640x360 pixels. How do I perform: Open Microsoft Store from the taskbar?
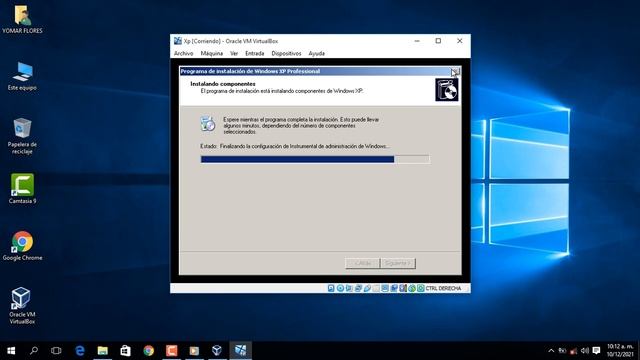click(125, 351)
